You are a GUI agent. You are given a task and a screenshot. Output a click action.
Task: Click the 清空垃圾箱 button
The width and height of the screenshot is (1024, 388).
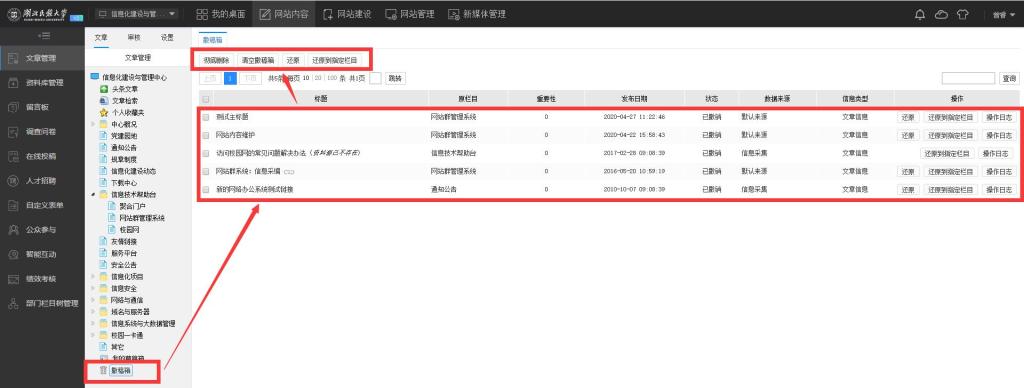[x=257, y=60]
